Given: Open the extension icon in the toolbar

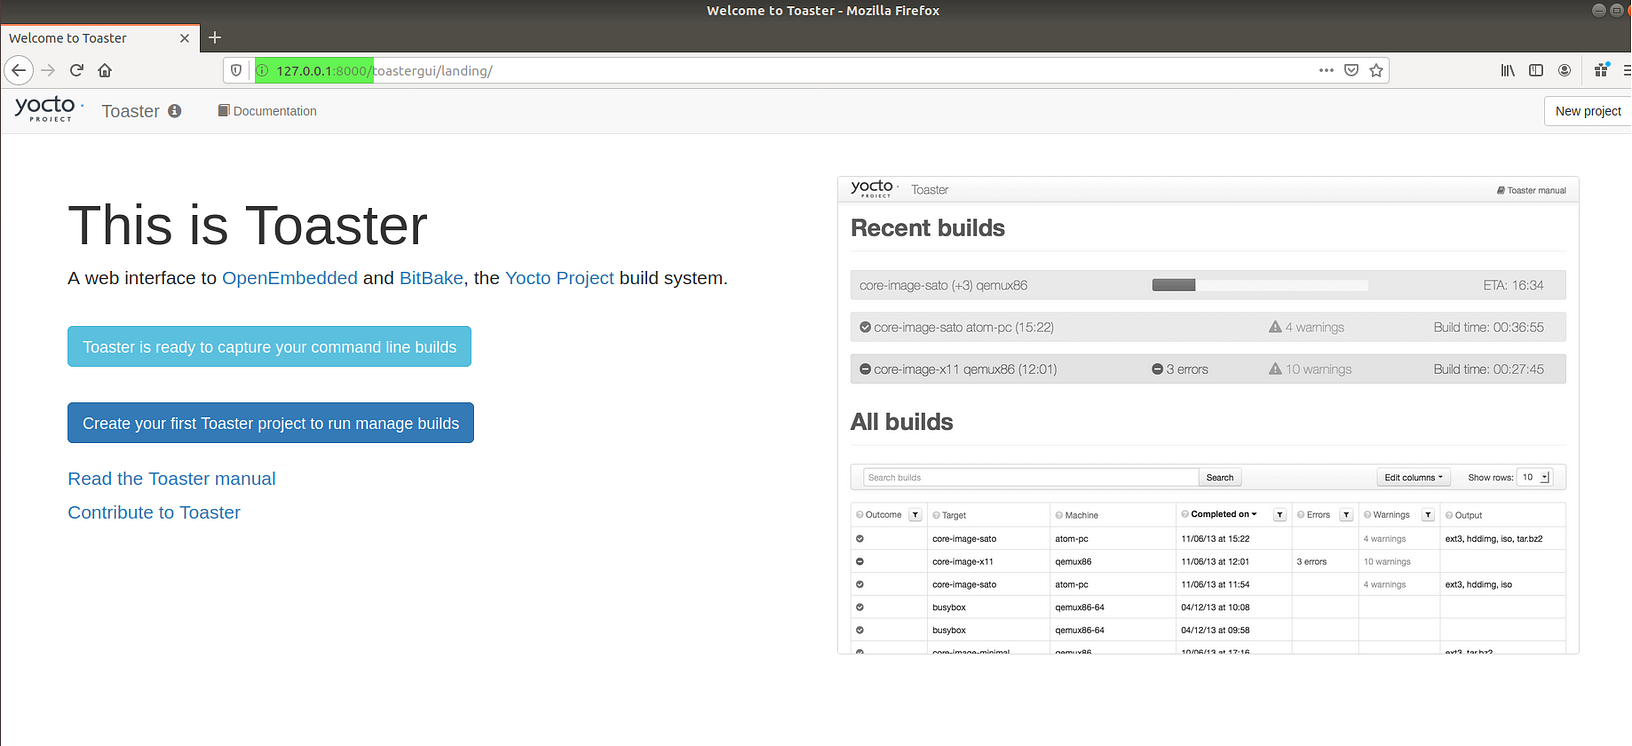Looking at the screenshot, I should coord(1601,70).
